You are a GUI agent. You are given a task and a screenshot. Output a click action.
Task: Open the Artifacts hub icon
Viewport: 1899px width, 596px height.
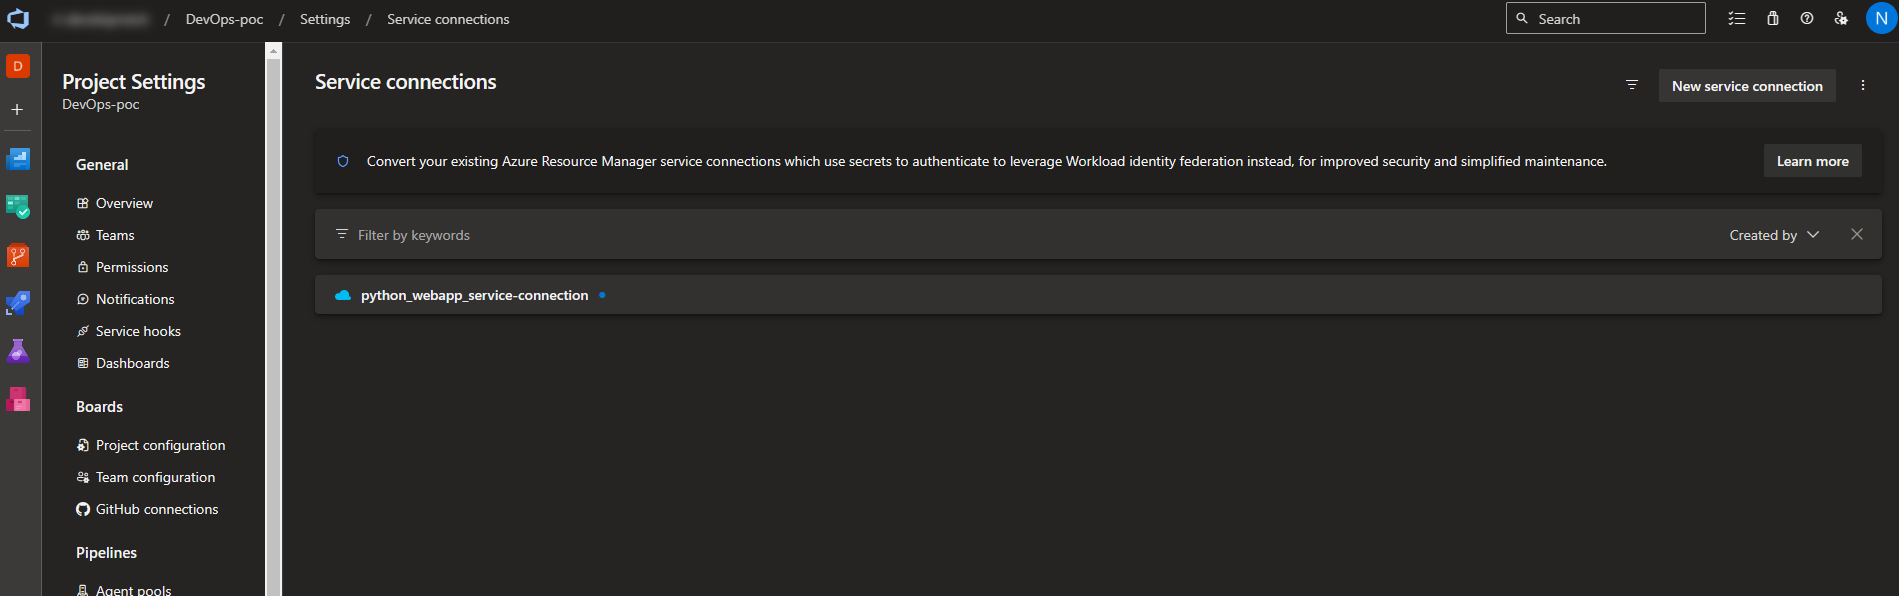coord(18,399)
